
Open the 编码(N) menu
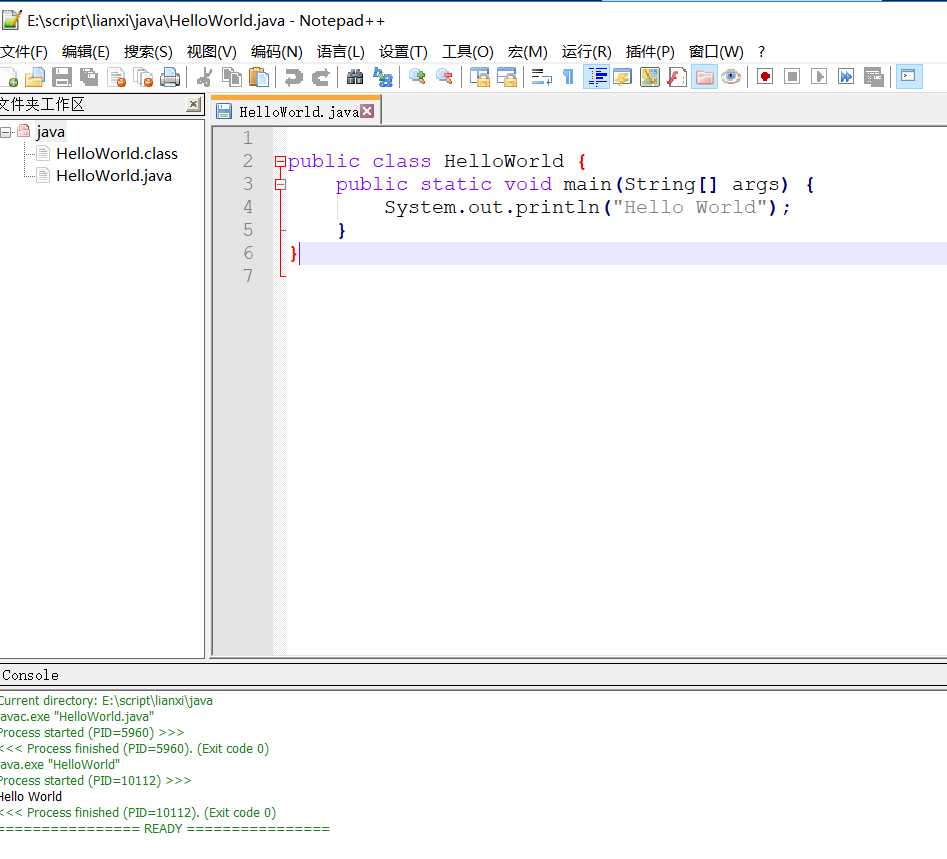click(x=277, y=52)
